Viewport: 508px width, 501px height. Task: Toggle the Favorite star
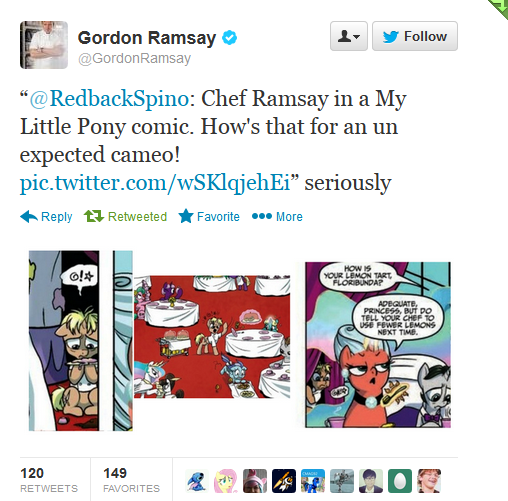pos(209,217)
